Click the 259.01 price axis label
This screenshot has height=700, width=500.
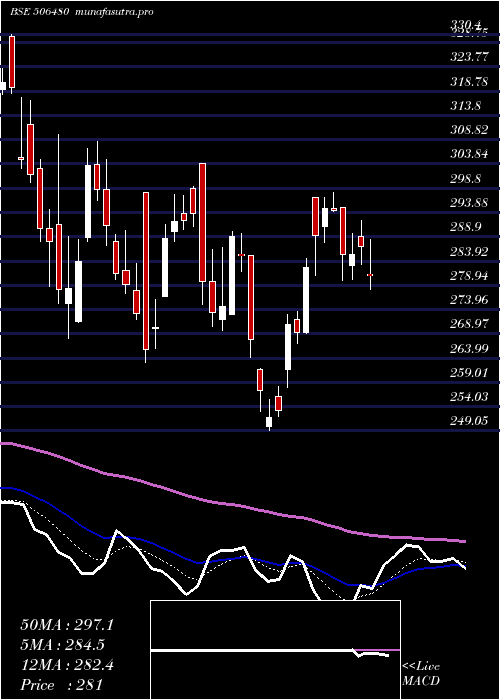[469, 372]
